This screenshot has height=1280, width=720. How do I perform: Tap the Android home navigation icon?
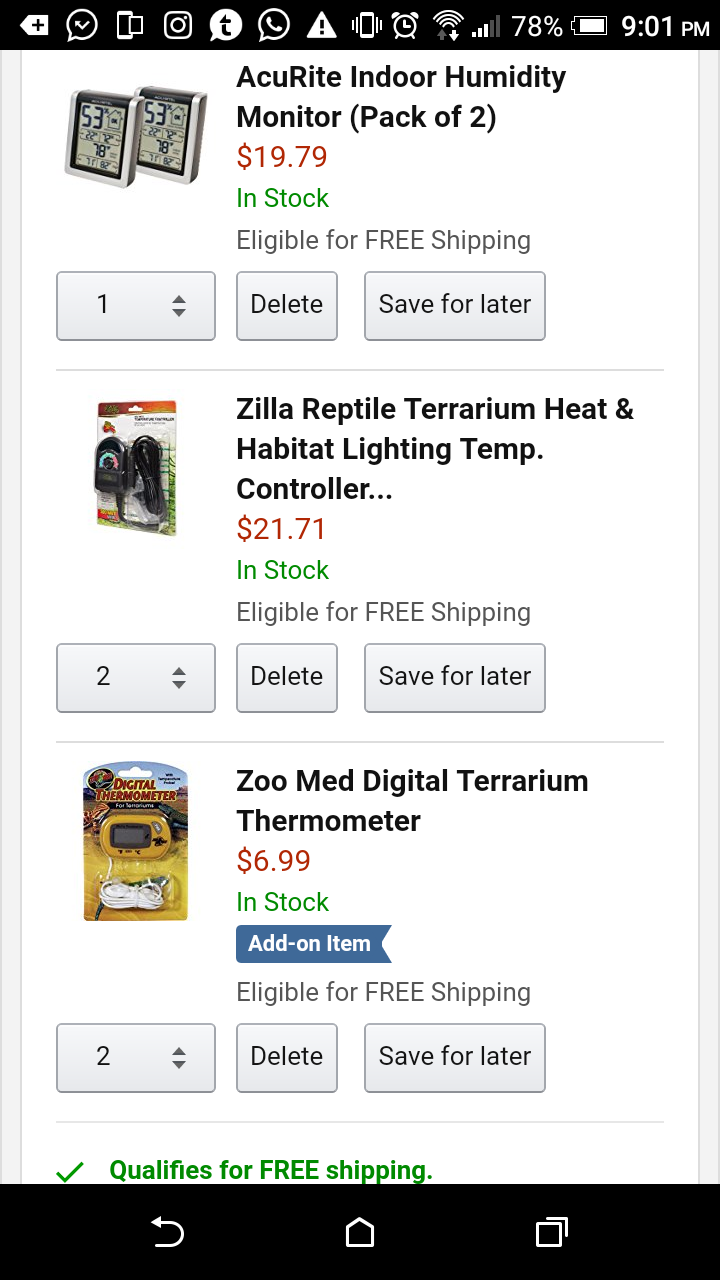360,1232
